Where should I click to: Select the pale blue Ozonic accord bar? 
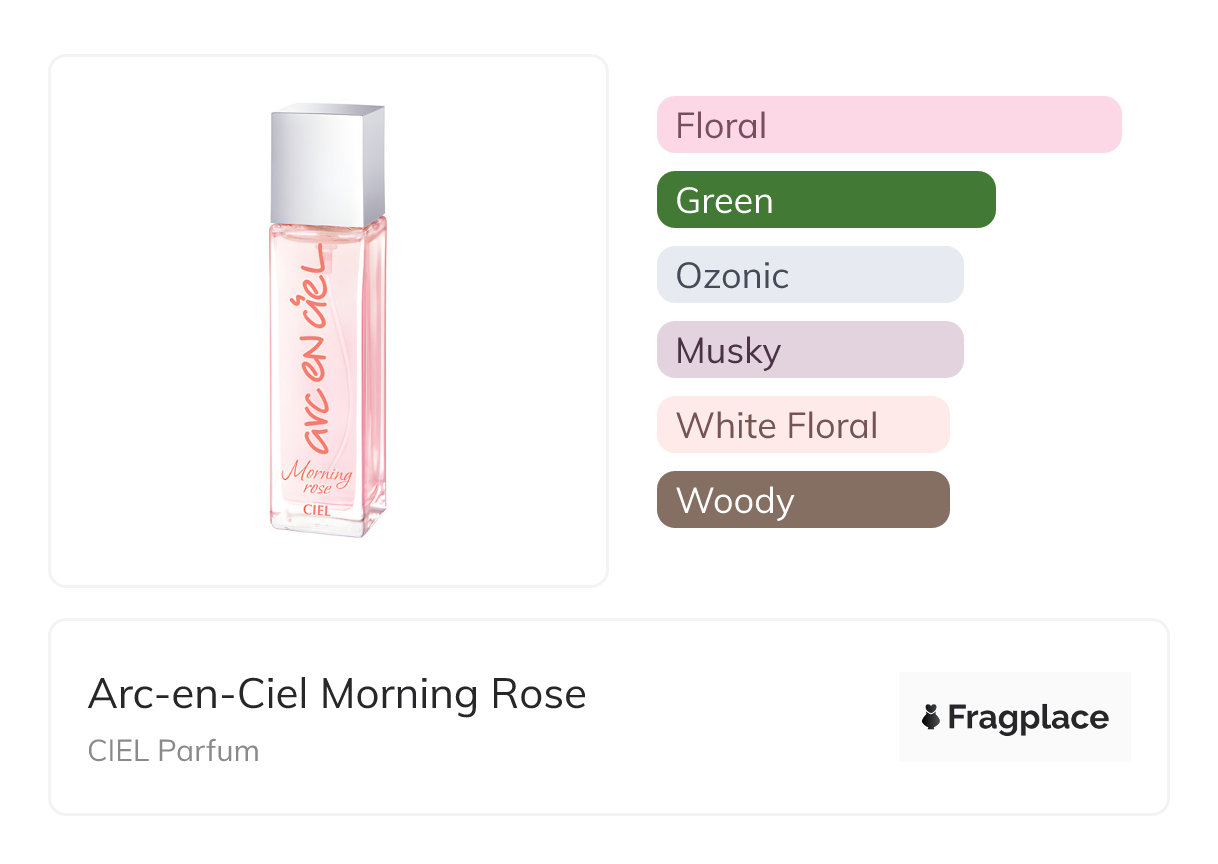pos(810,275)
